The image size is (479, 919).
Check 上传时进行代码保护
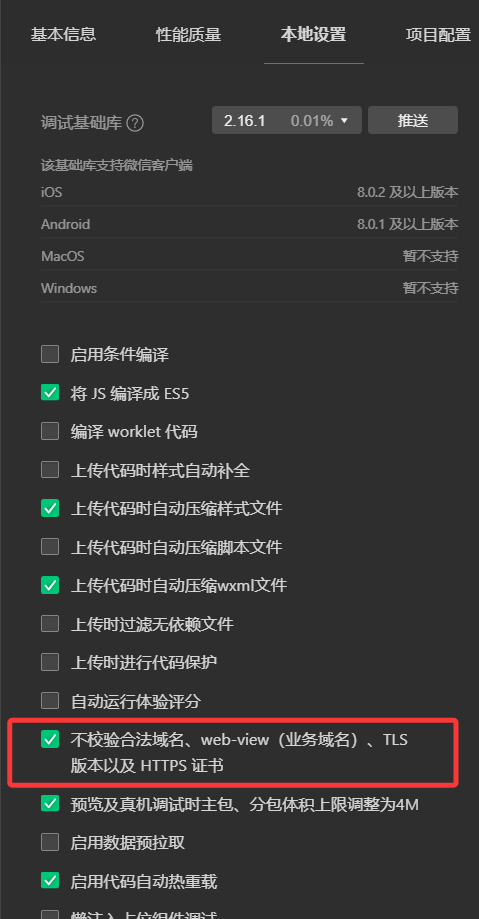tap(50, 662)
